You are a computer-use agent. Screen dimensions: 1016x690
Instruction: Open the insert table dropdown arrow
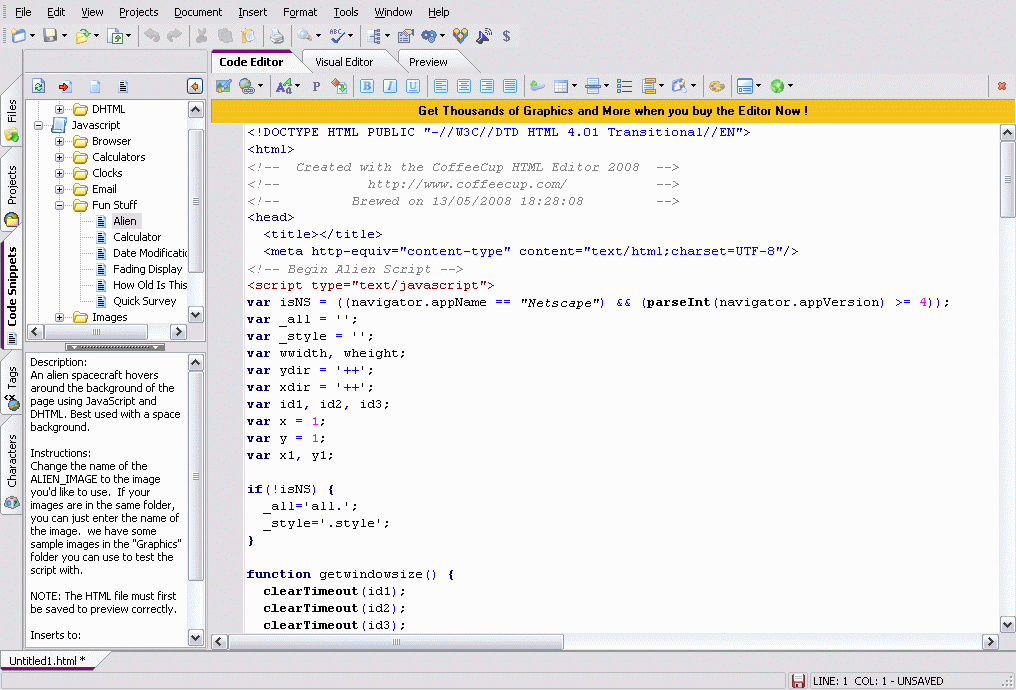click(x=574, y=86)
